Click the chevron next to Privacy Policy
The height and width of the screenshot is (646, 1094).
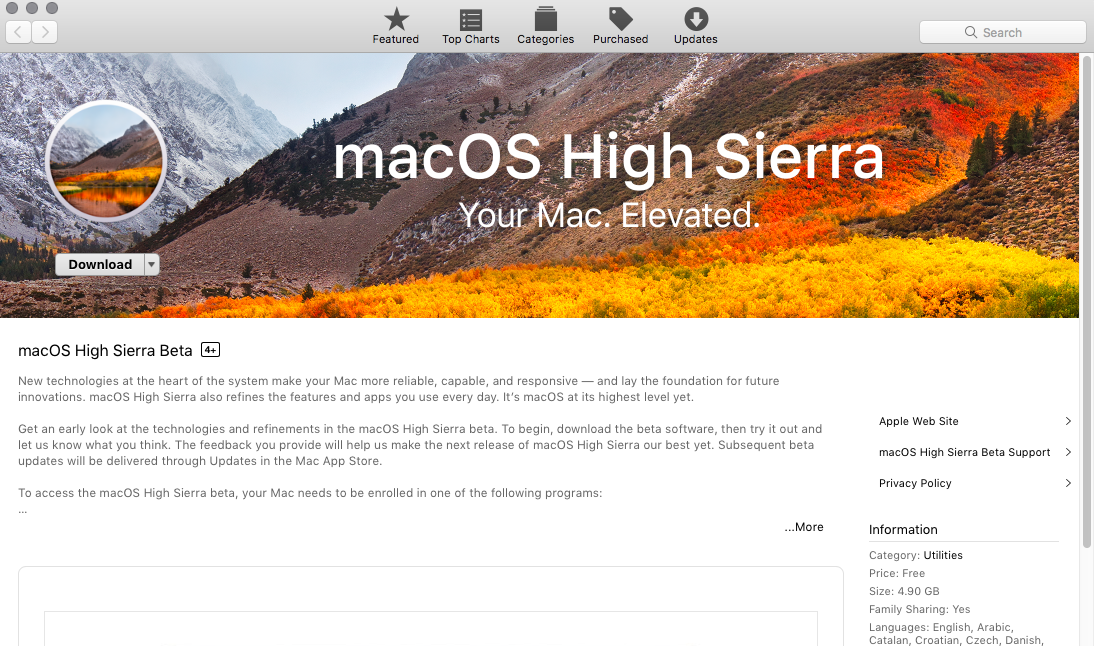[x=1068, y=483]
